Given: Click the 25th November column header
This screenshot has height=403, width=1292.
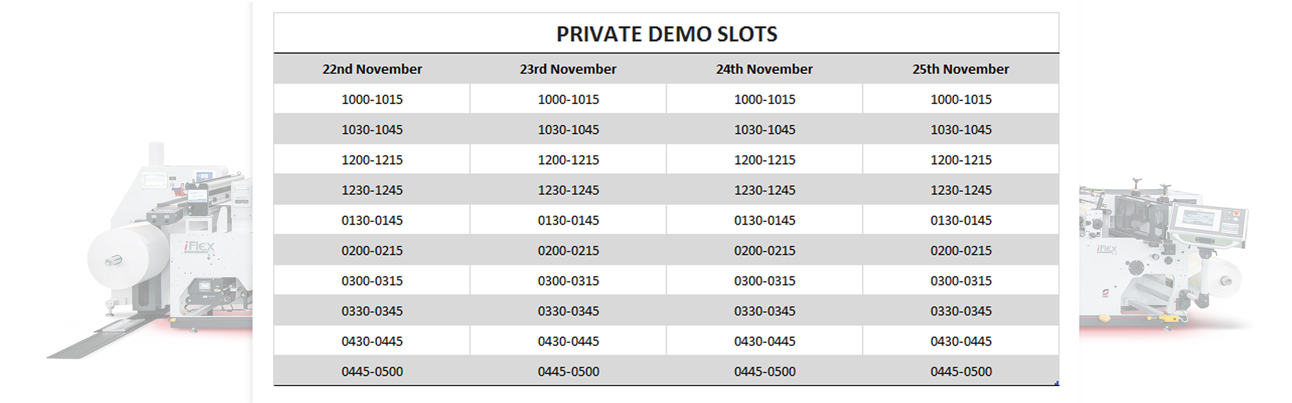Looking at the screenshot, I should pyautogui.click(x=961, y=69).
